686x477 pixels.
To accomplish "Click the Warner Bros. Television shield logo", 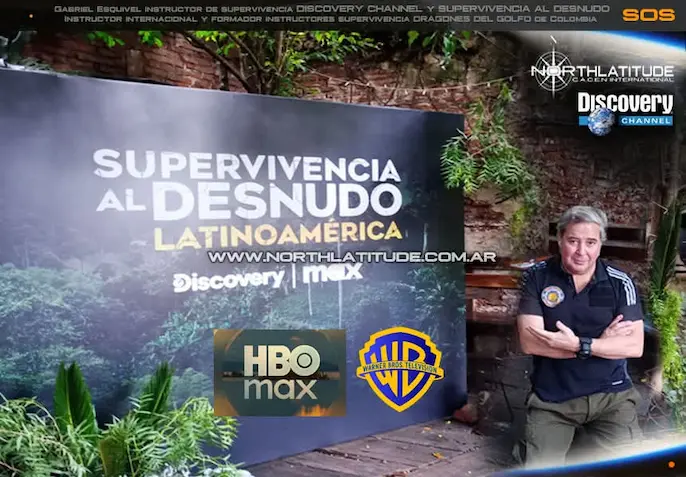I will click(400, 369).
